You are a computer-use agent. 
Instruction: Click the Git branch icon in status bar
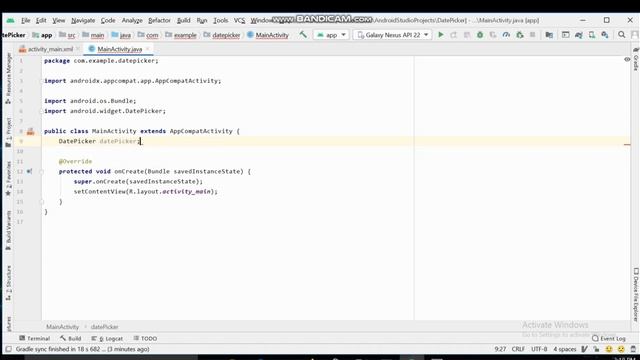(584, 349)
